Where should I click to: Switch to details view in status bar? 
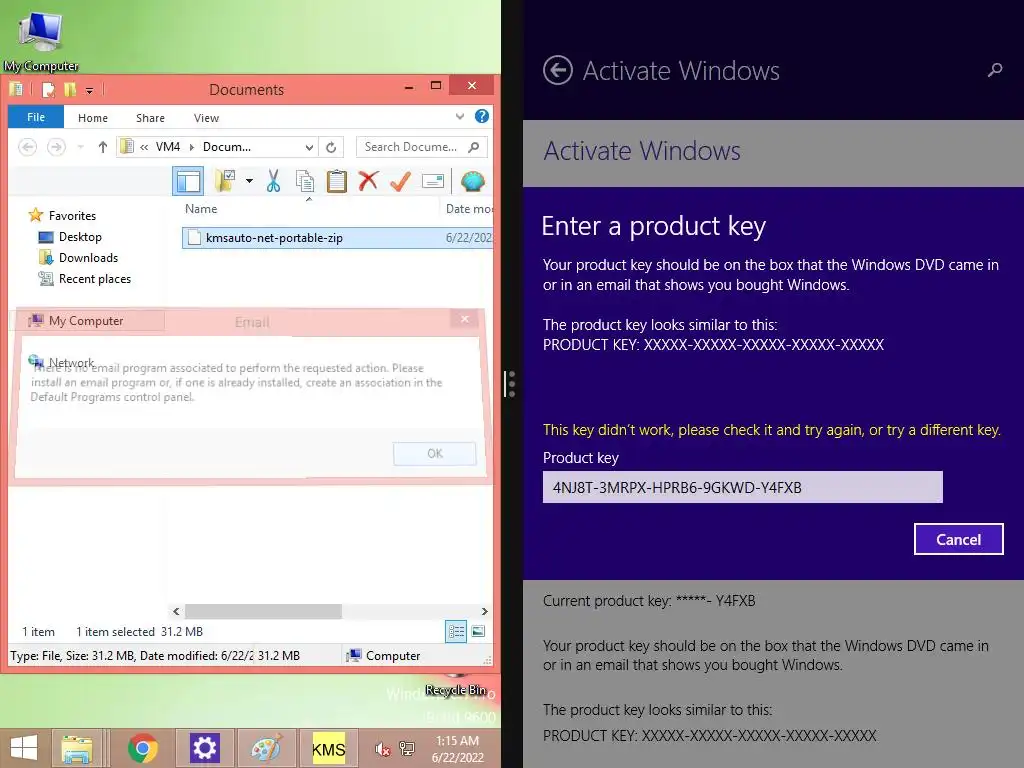pyautogui.click(x=456, y=632)
